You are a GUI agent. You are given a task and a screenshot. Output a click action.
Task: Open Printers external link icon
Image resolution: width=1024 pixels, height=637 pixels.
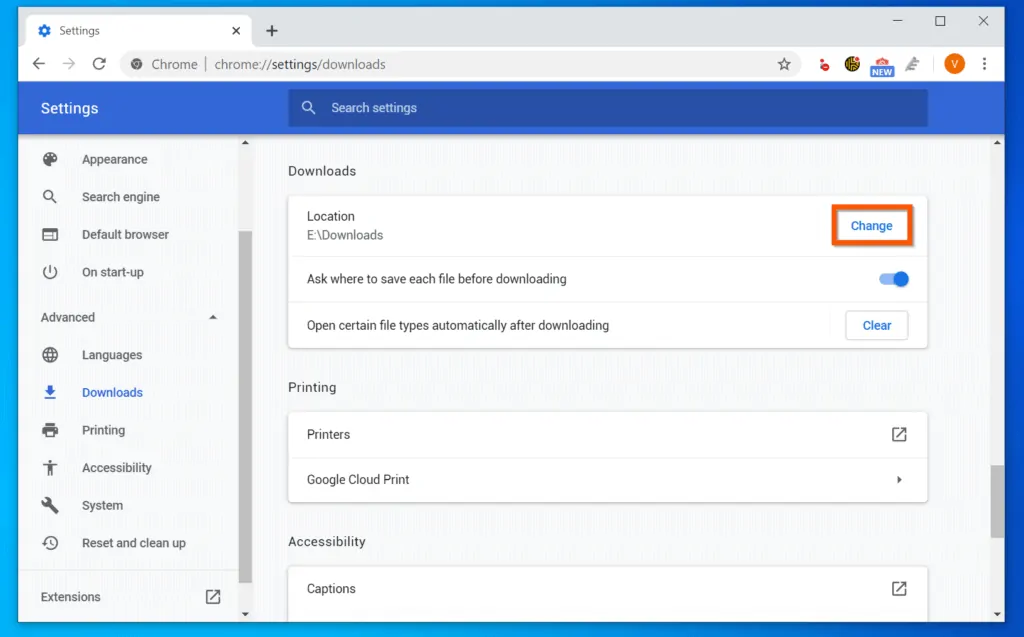click(898, 434)
